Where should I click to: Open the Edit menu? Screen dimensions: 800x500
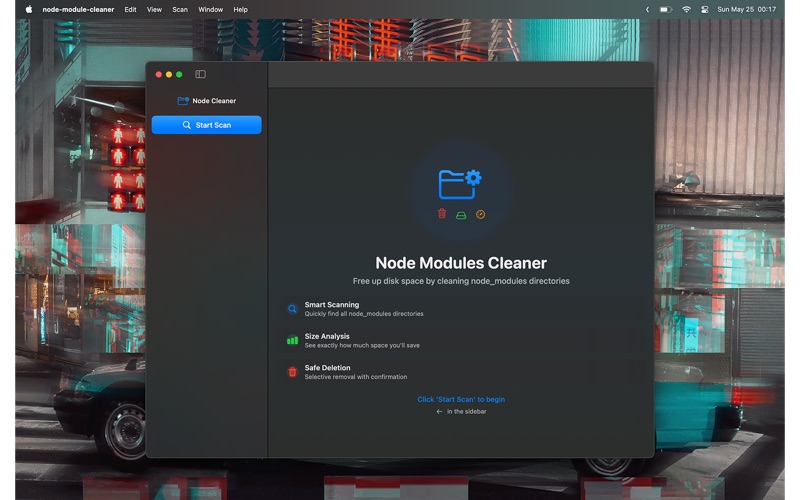[x=131, y=9]
